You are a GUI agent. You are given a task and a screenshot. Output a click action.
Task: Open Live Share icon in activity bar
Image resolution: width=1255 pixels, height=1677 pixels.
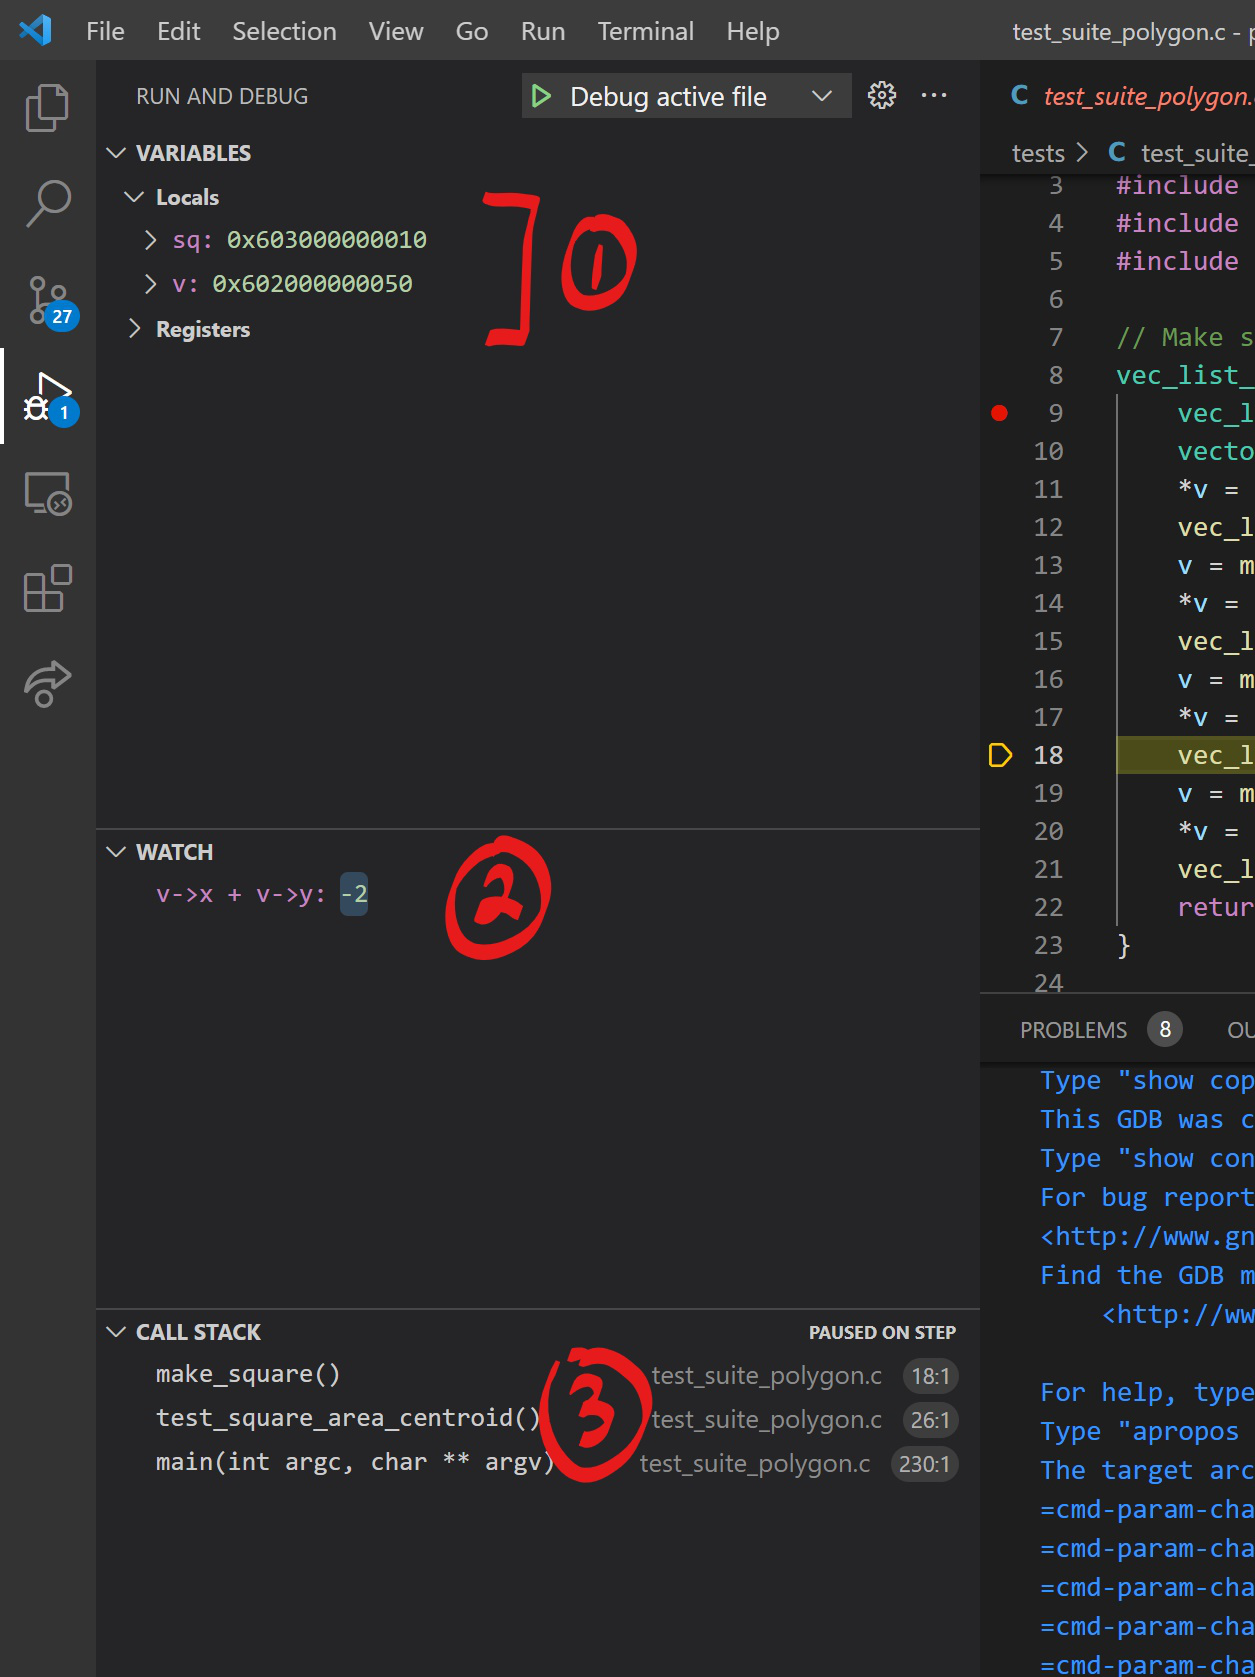tap(47, 684)
